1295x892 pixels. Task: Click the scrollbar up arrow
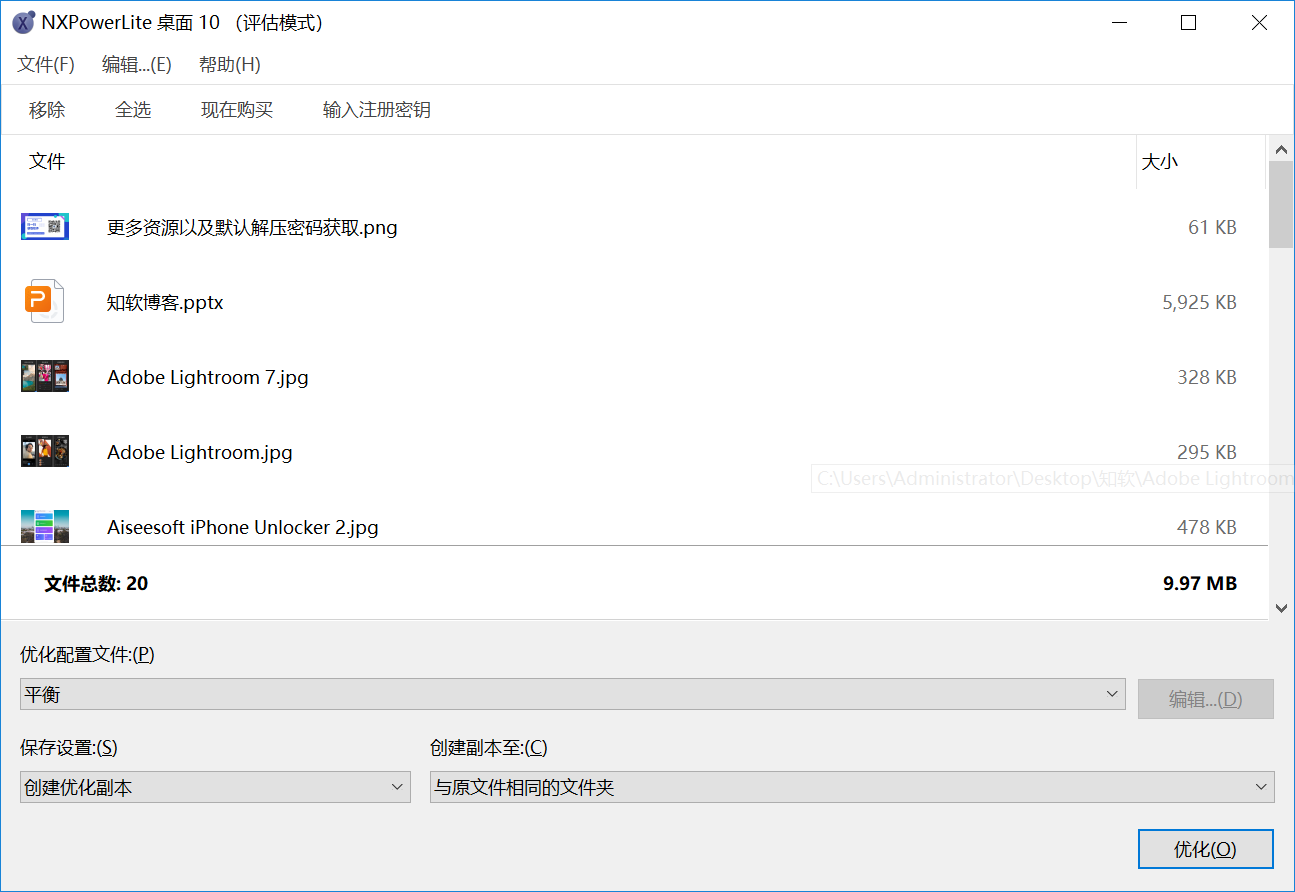coord(1281,149)
